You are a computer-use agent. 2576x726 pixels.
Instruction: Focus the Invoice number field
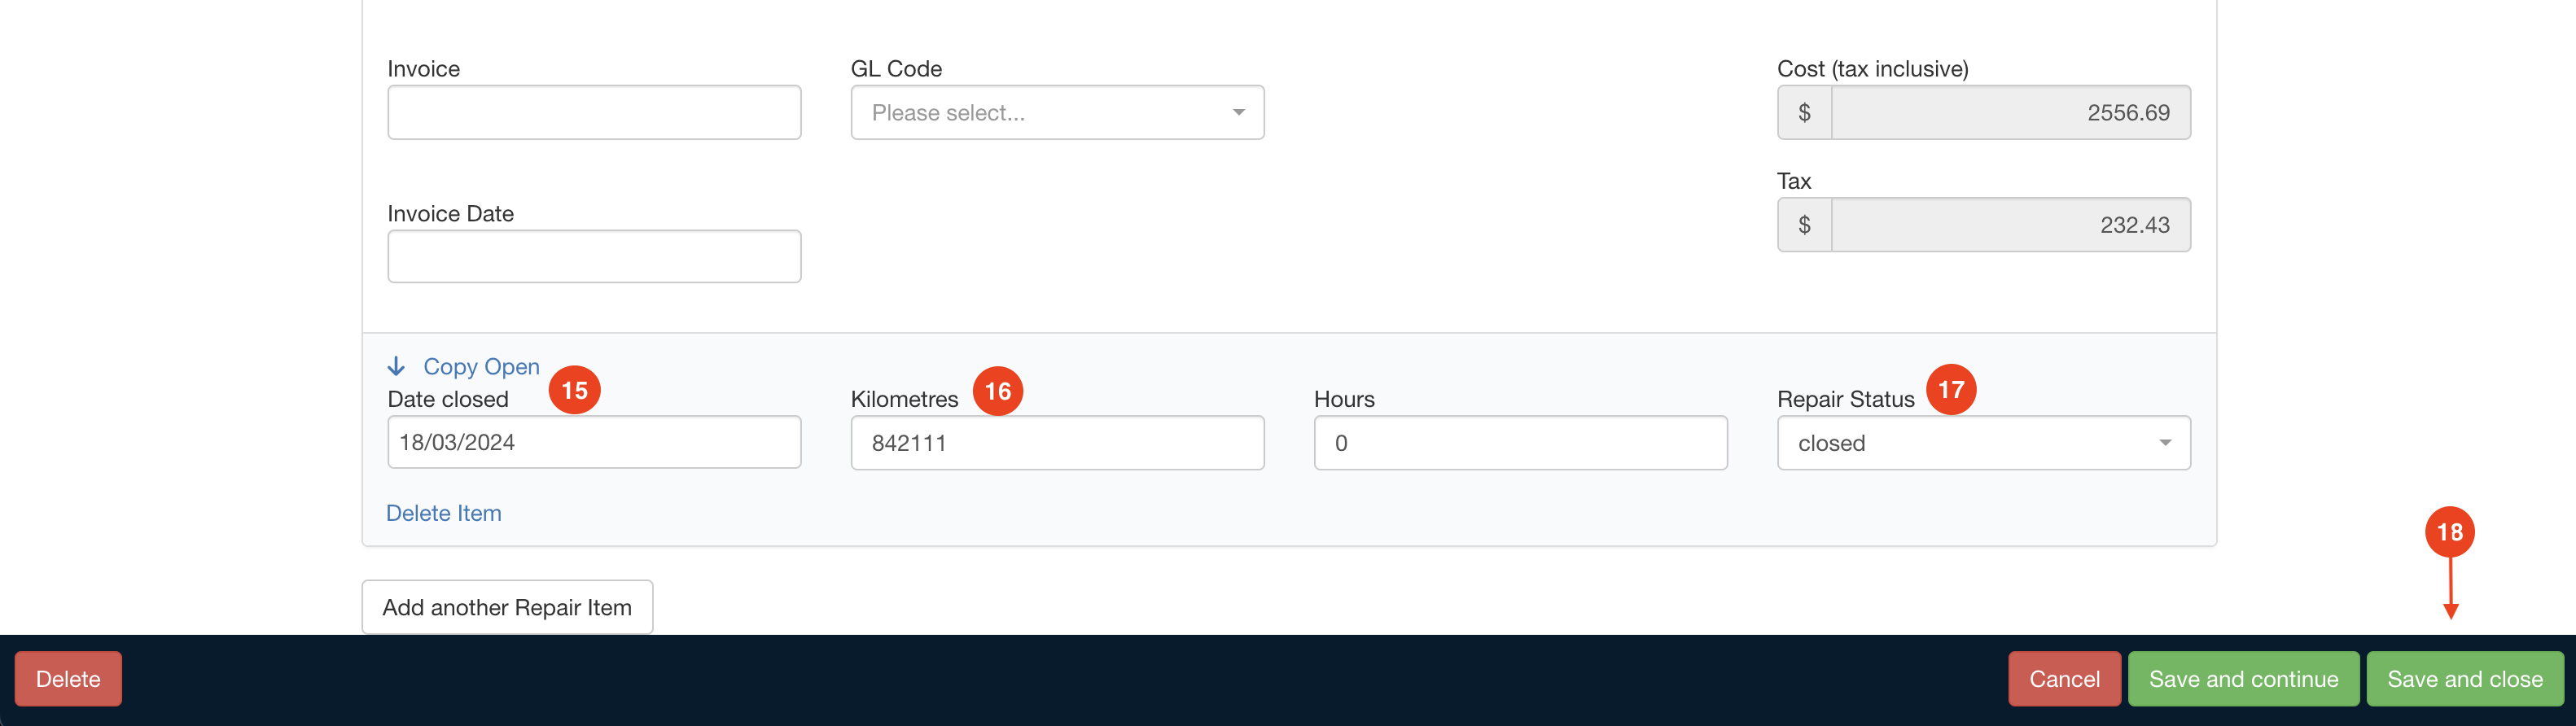(x=594, y=113)
